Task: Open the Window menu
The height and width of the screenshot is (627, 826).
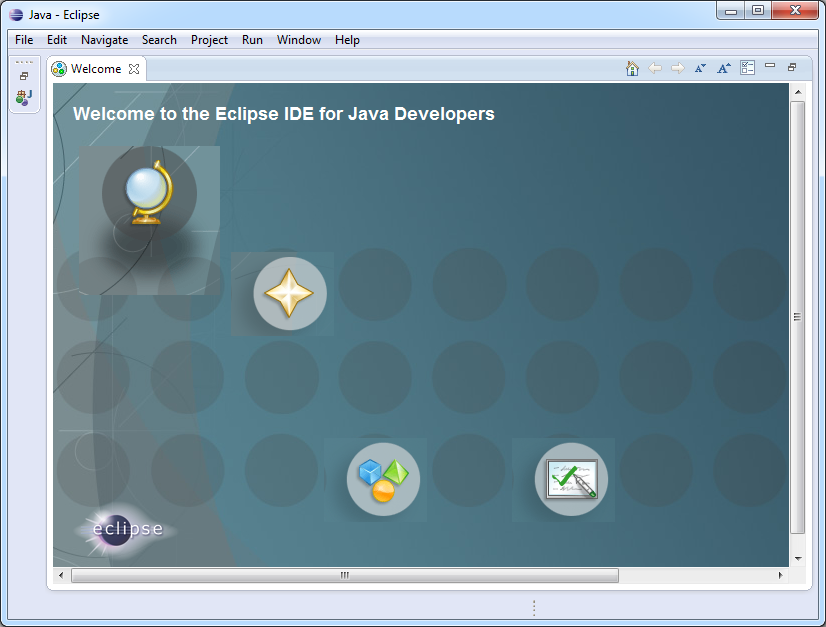Action: (299, 40)
